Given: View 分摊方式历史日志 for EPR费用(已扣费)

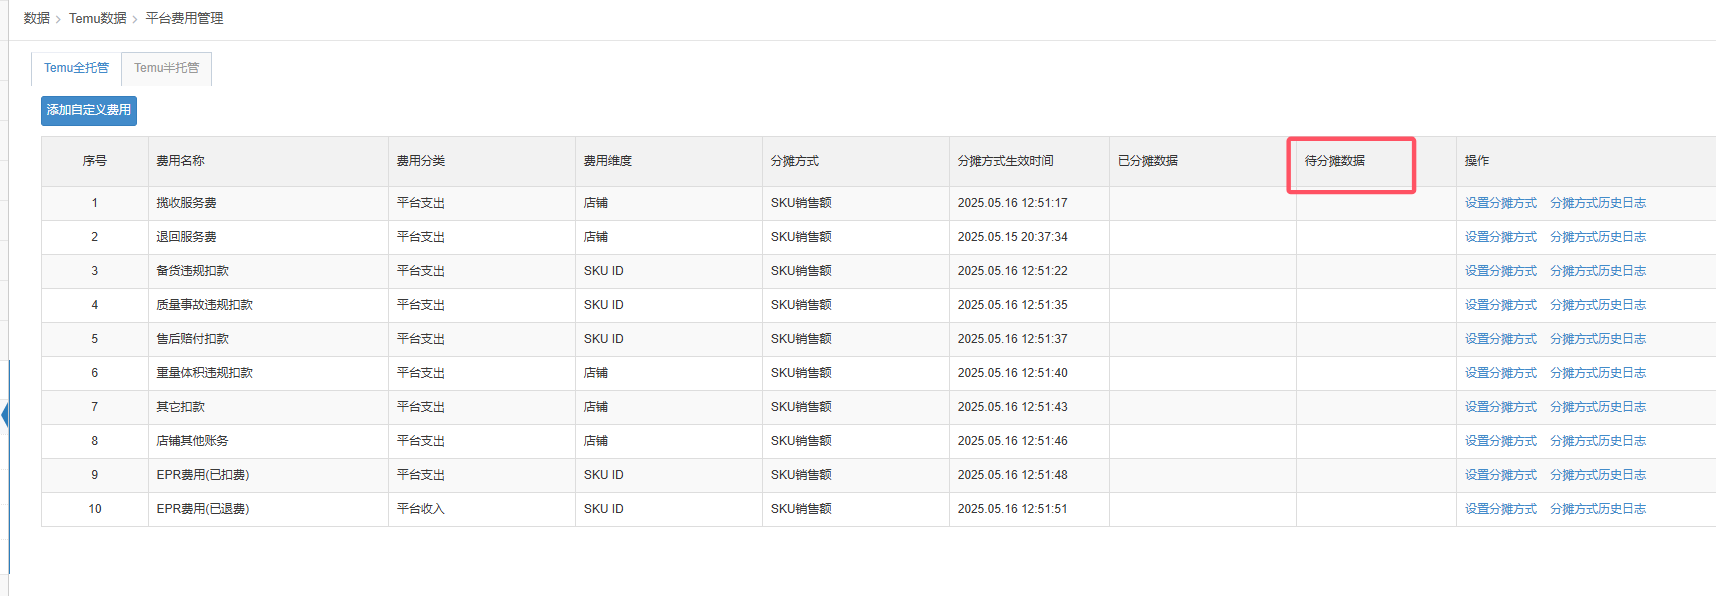Looking at the screenshot, I should click(1597, 475).
